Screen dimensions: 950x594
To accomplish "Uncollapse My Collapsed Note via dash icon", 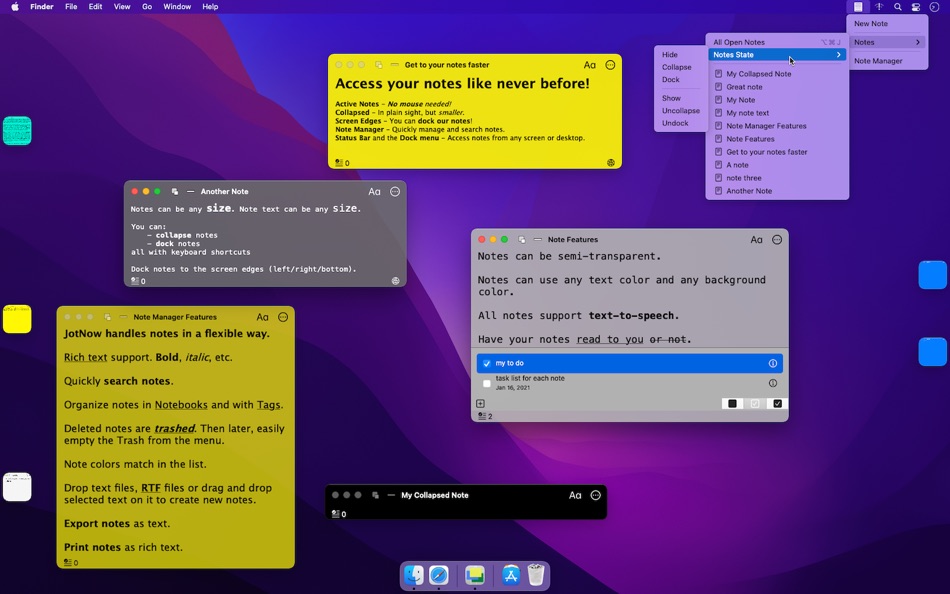I will [391, 495].
